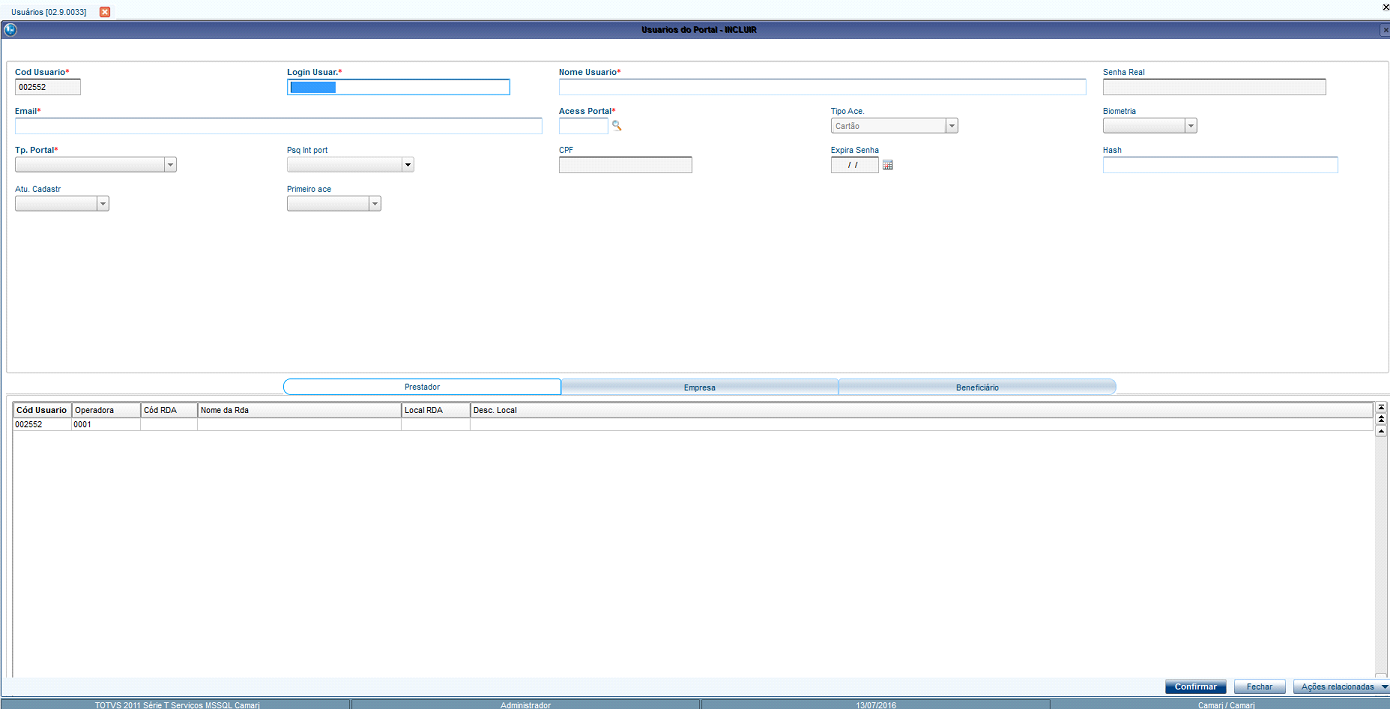The width and height of the screenshot is (1390, 709).
Task: Click the grid scroll-up single arrow
Action: click(x=1381, y=431)
